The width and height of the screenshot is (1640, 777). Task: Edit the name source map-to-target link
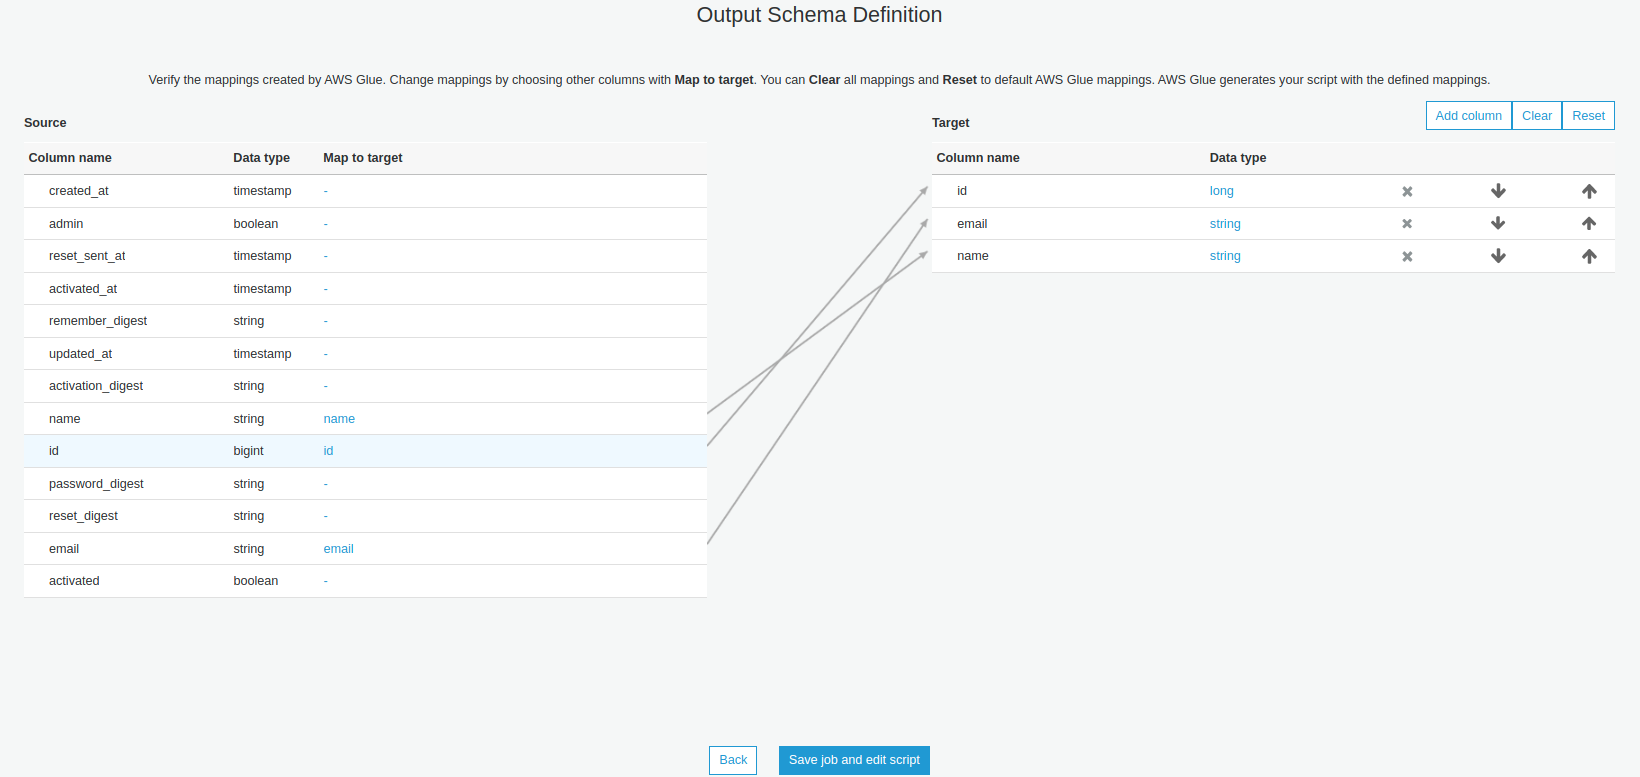339,419
